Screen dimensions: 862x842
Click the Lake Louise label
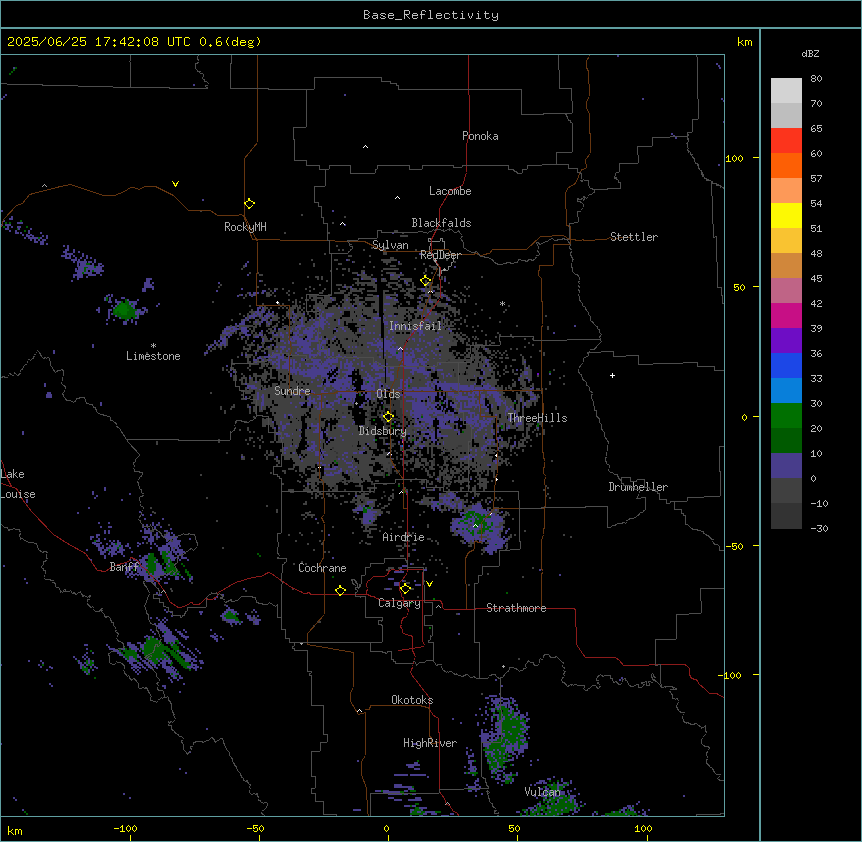click(18, 484)
